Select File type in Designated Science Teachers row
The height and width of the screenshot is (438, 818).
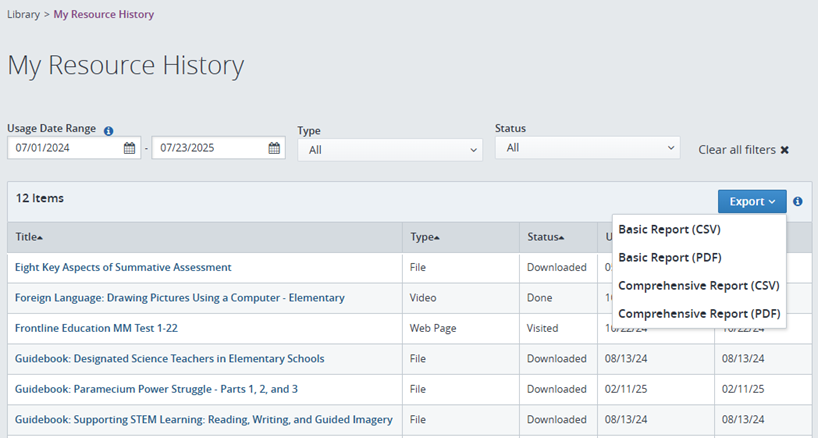[418, 359]
